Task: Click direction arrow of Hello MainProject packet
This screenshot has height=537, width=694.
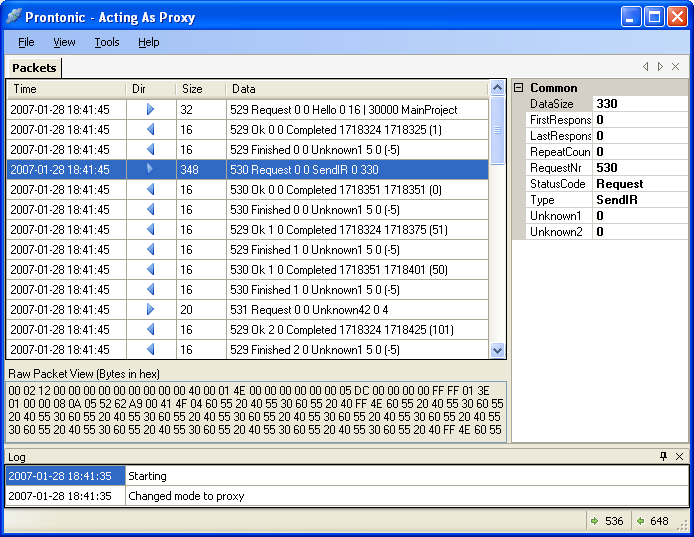Action: tap(151, 109)
